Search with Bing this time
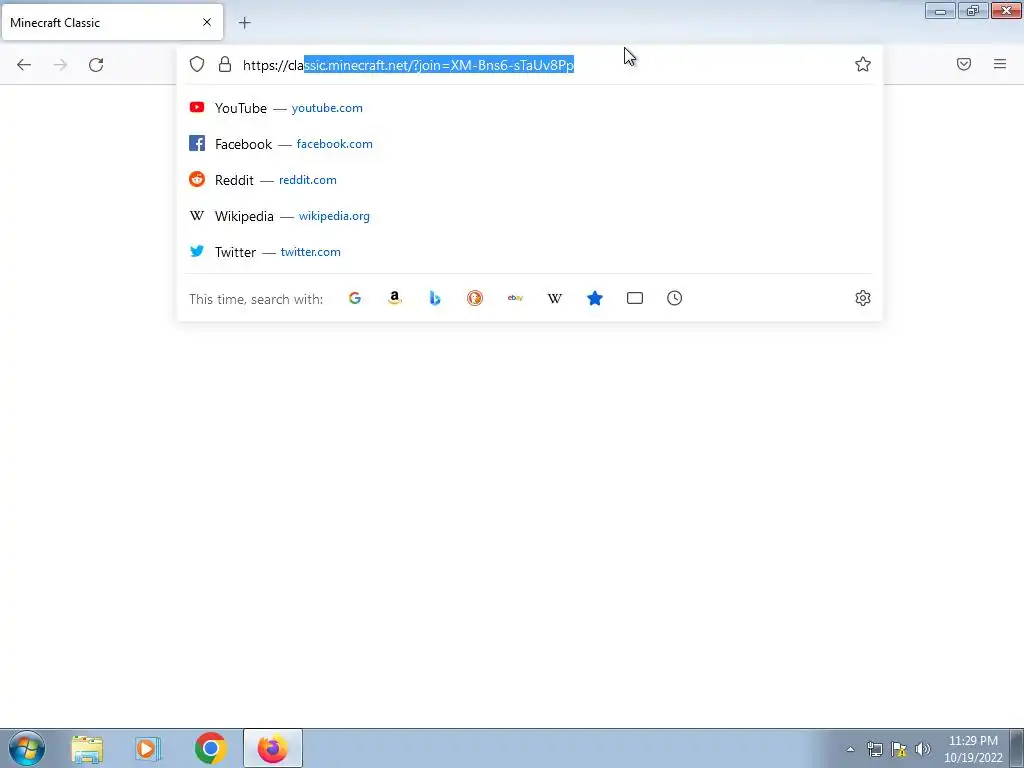This screenshot has height=768, width=1024. coord(435,298)
